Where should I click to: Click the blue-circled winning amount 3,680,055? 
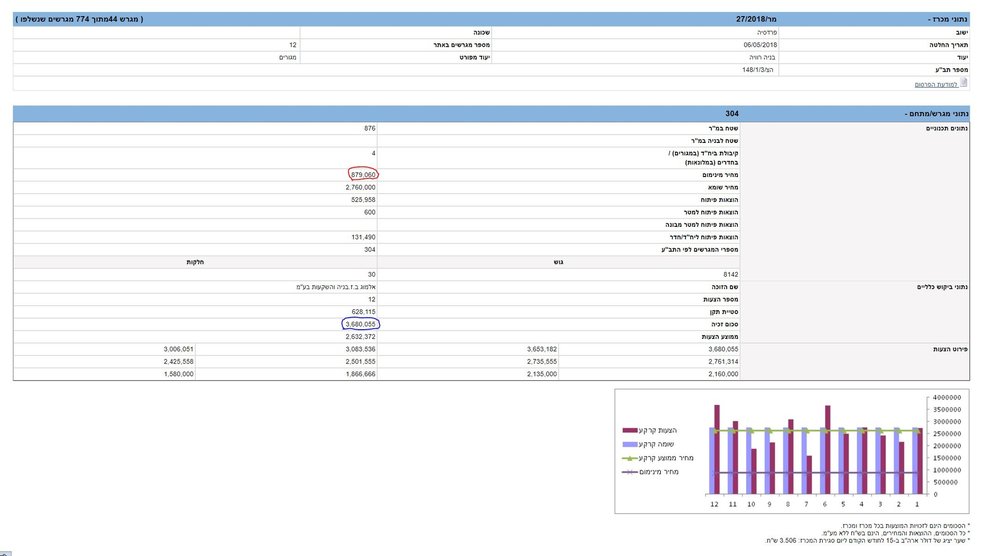(360, 324)
